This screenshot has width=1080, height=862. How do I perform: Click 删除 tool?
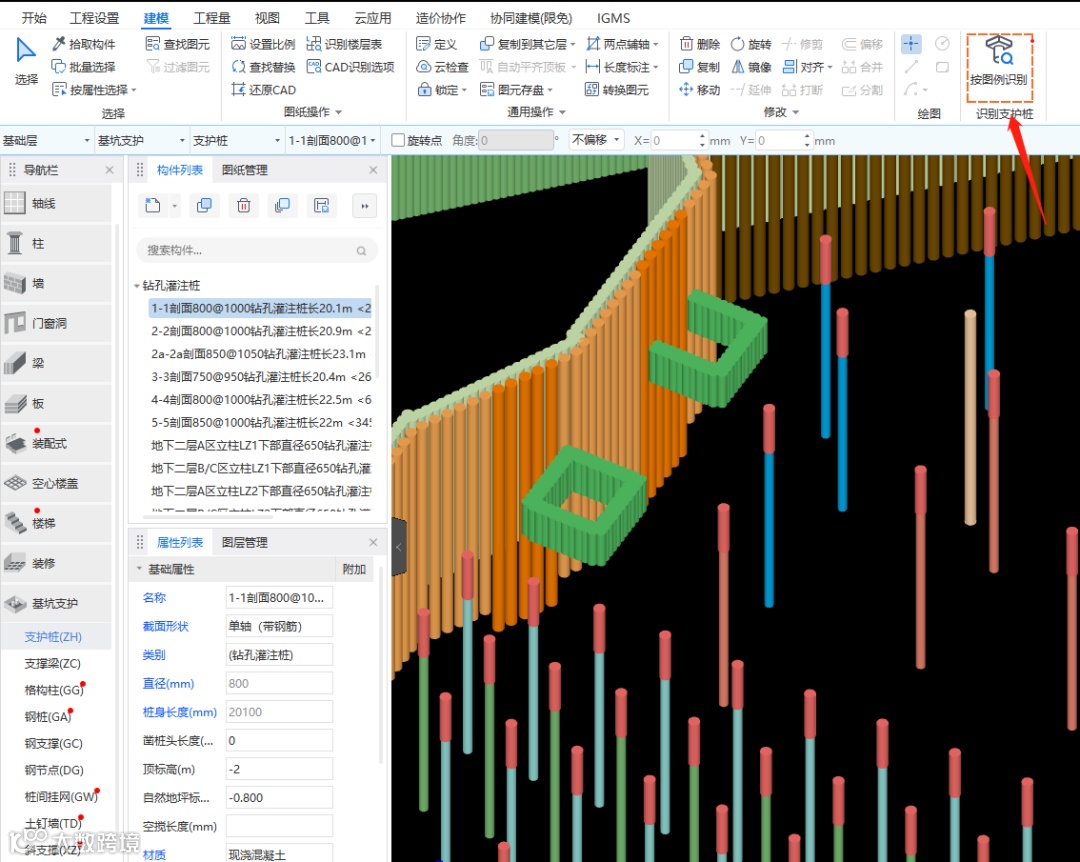(700, 44)
